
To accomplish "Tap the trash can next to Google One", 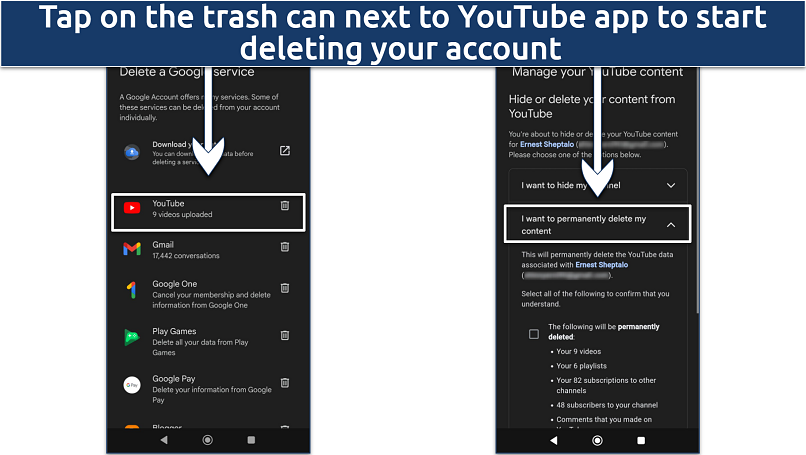I will 285,288.
